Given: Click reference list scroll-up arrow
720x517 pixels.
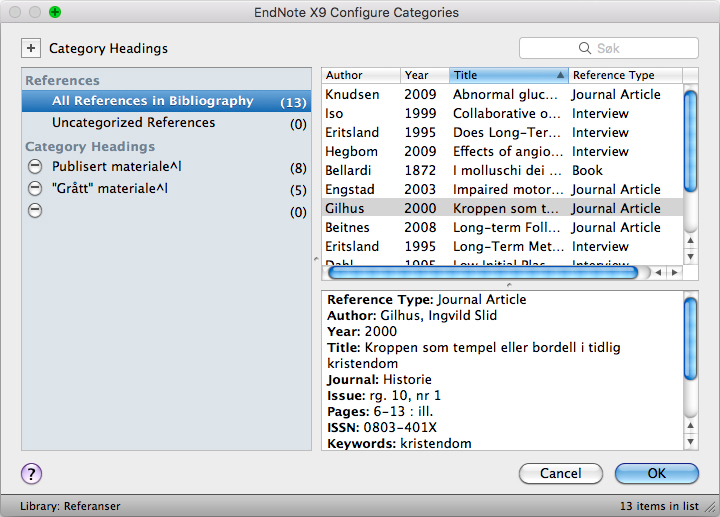Looking at the screenshot, I should pos(690,240).
